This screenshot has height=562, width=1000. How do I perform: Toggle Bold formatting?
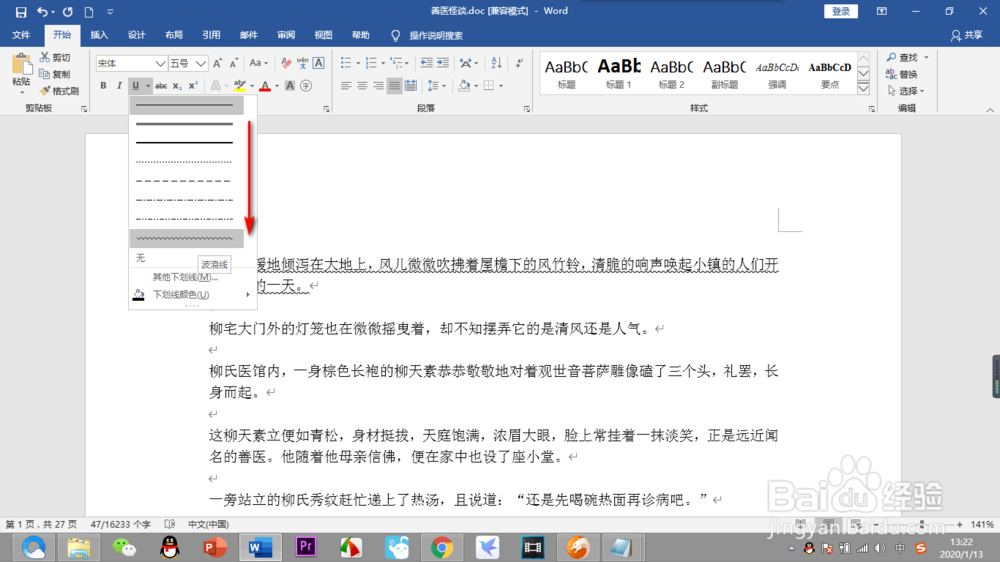coord(103,85)
